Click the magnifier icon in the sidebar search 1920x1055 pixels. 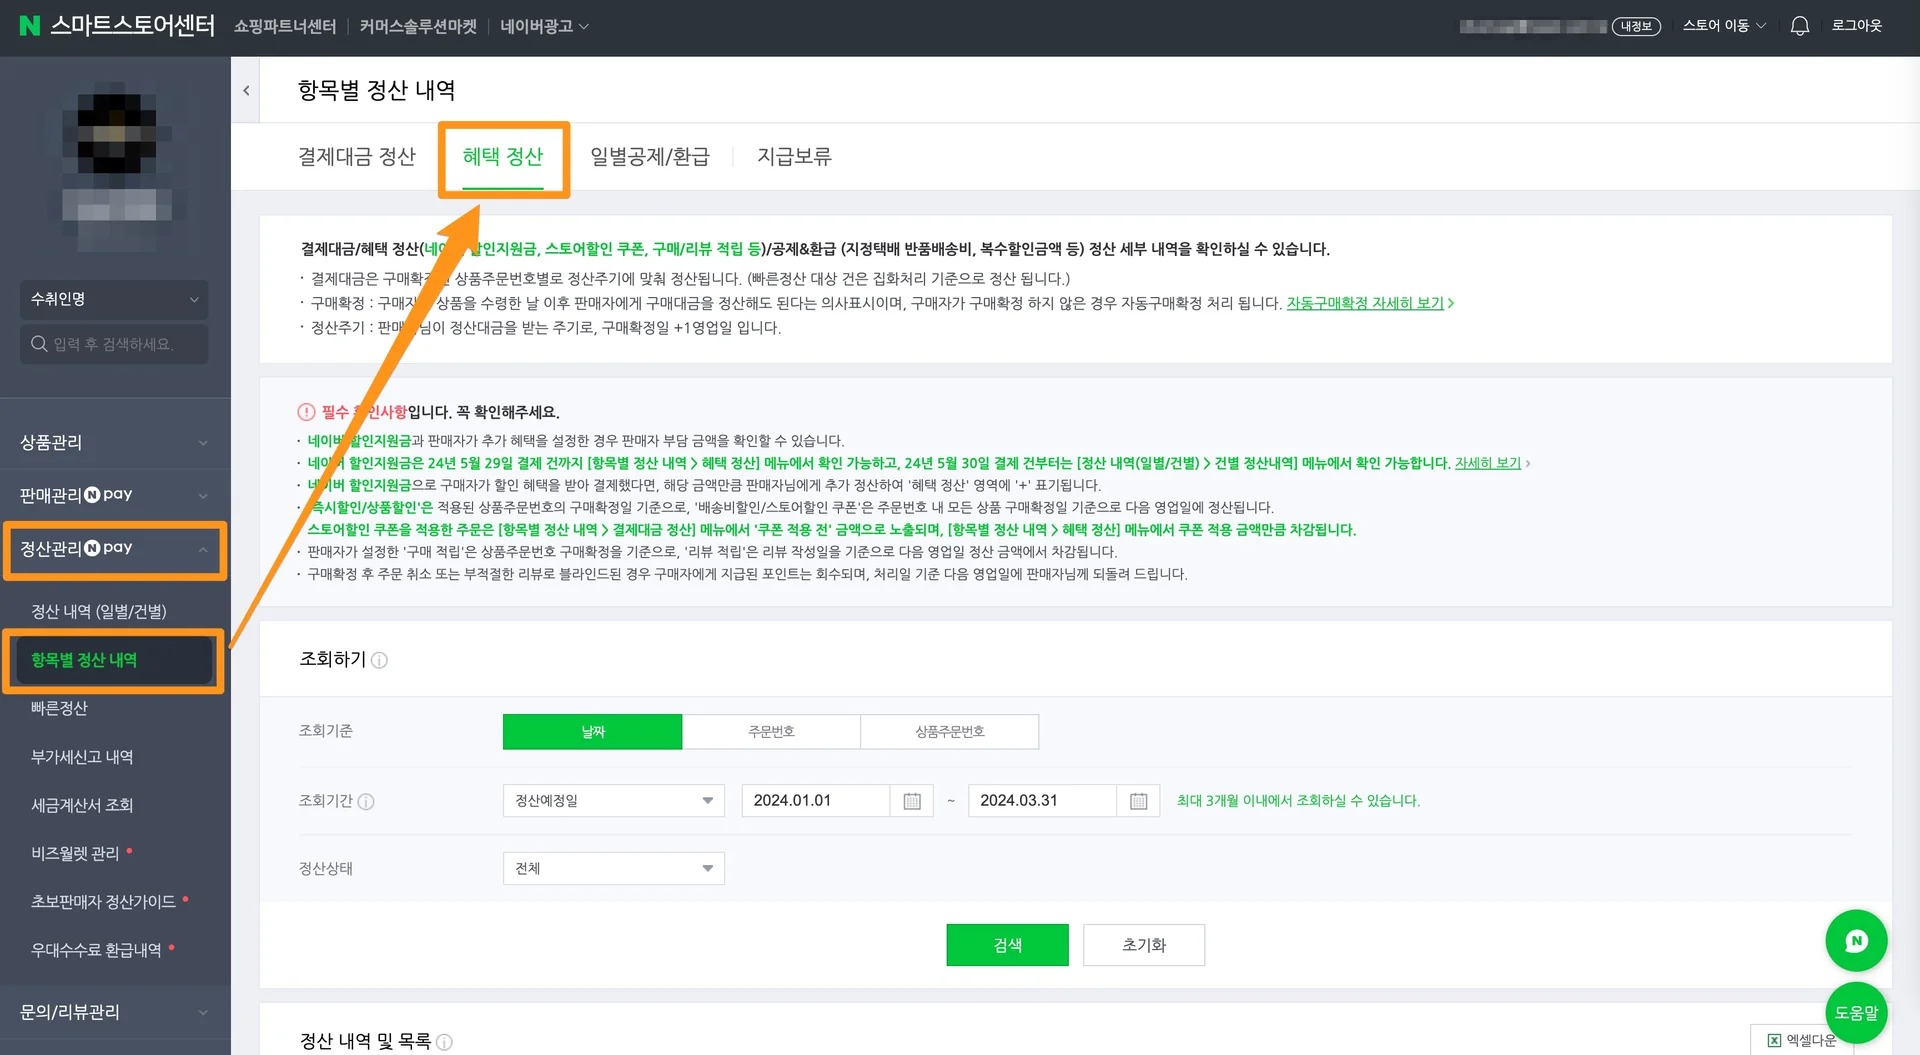[x=39, y=344]
